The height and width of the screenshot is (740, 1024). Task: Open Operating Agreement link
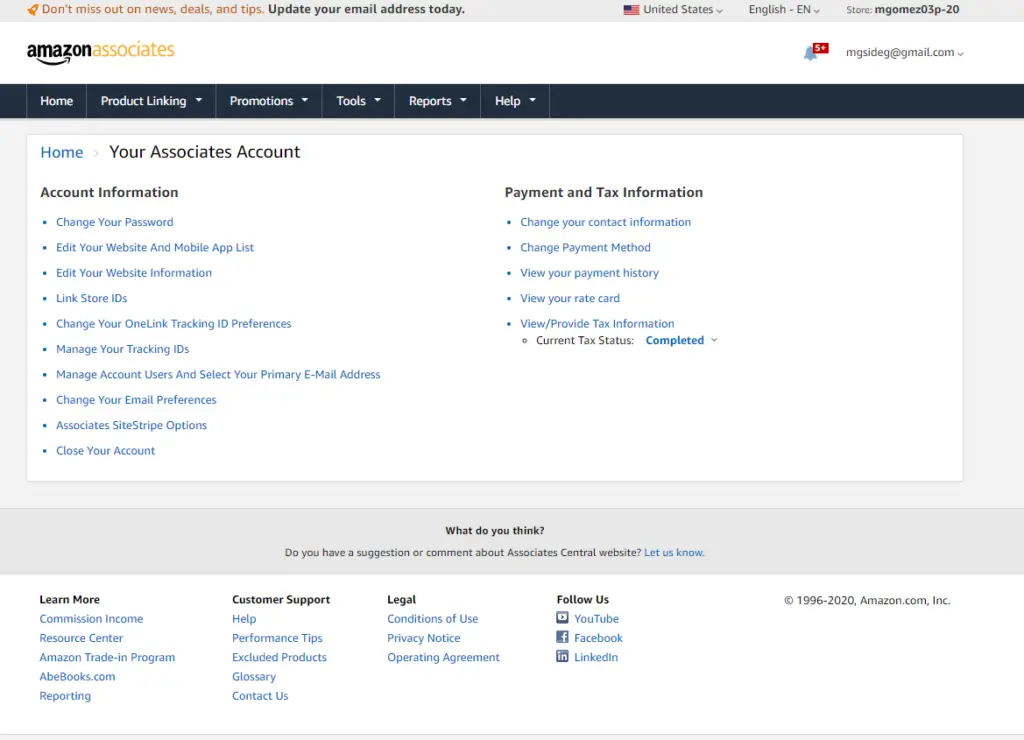pyautogui.click(x=443, y=658)
